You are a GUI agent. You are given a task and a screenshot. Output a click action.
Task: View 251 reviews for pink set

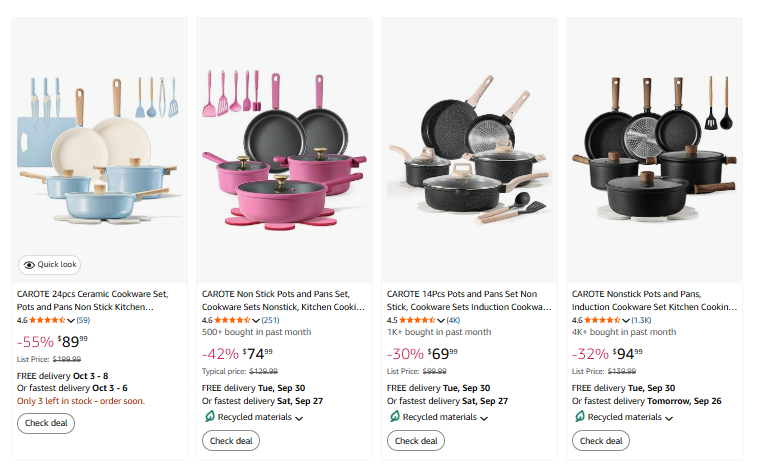[x=270, y=320]
